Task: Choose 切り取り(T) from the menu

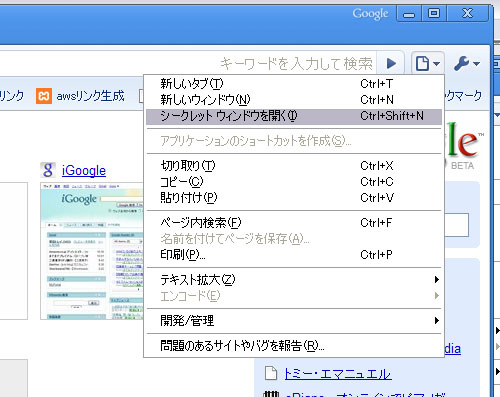Action: pos(294,166)
